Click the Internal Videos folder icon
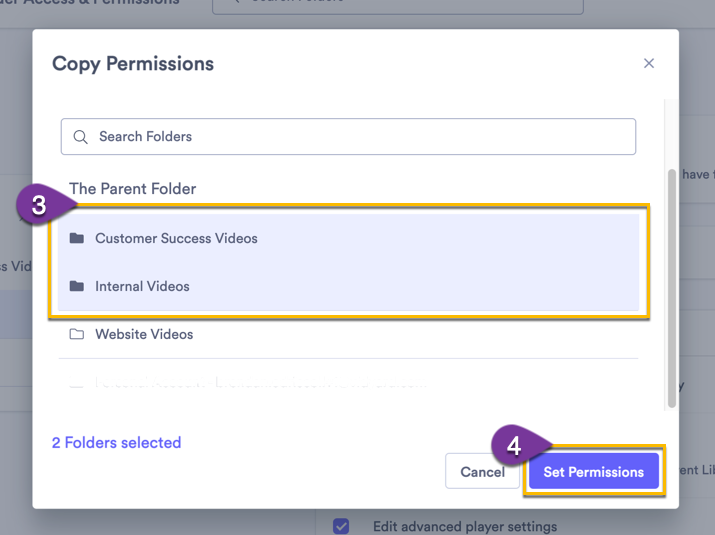The width and height of the screenshot is (715, 535). 77,286
